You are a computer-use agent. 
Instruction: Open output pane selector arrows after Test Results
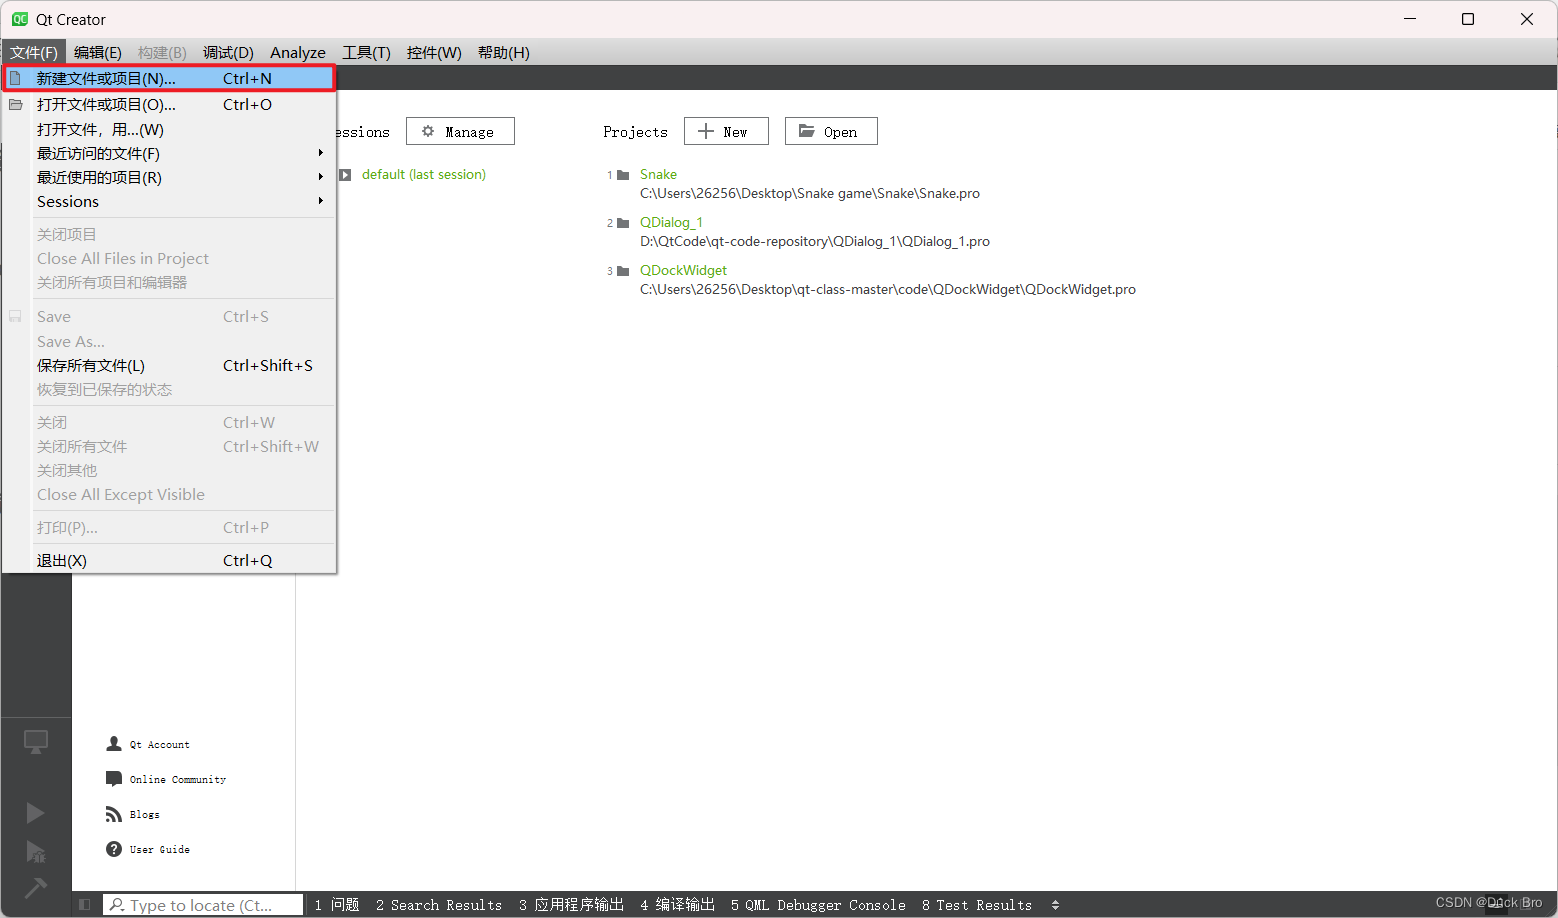1055,905
